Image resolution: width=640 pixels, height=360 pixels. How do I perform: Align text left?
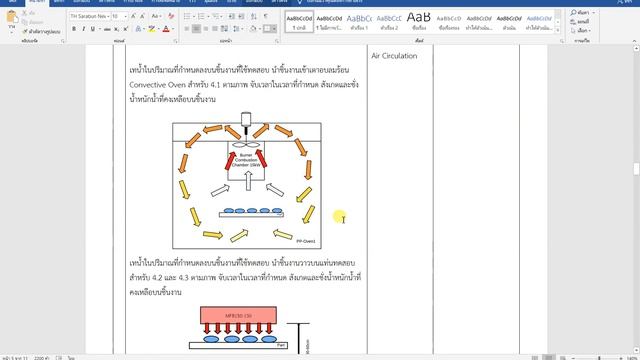[187, 29]
